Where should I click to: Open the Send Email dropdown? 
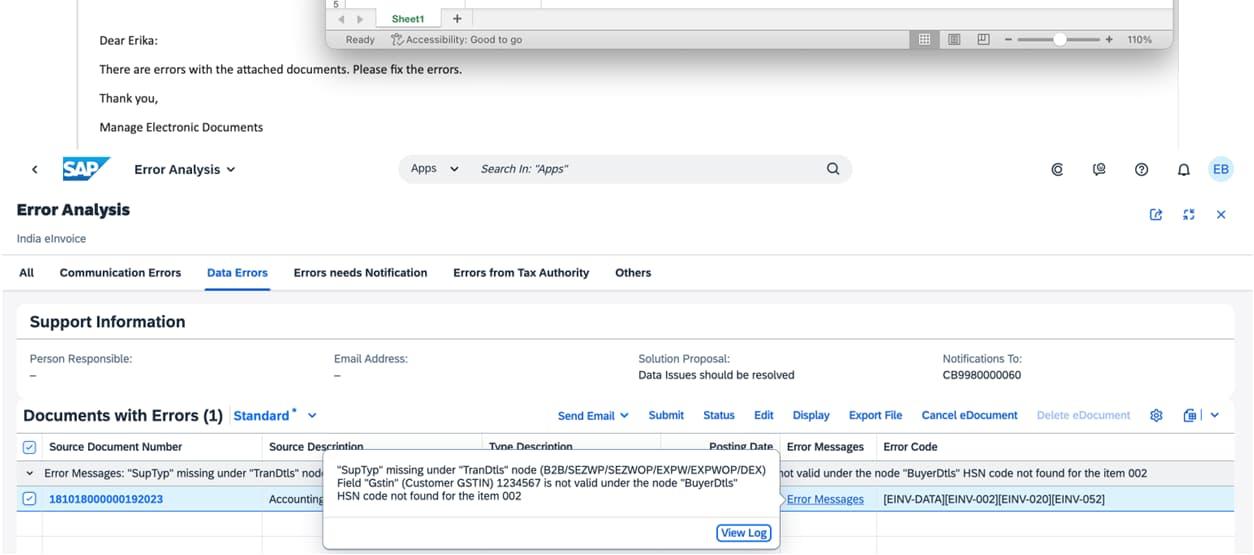click(x=593, y=415)
